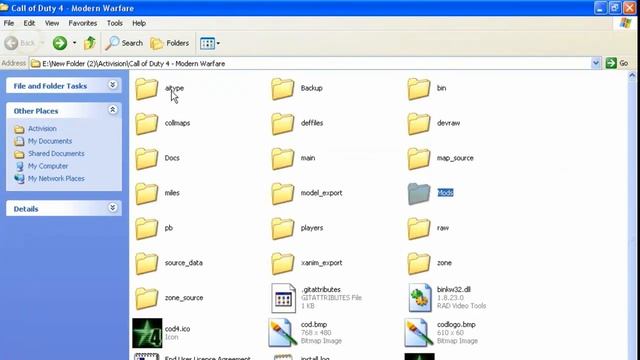Select the .gitattributes file icon
The height and width of the screenshot is (360, 640).
pyautogui.click(x=283, y=298)
